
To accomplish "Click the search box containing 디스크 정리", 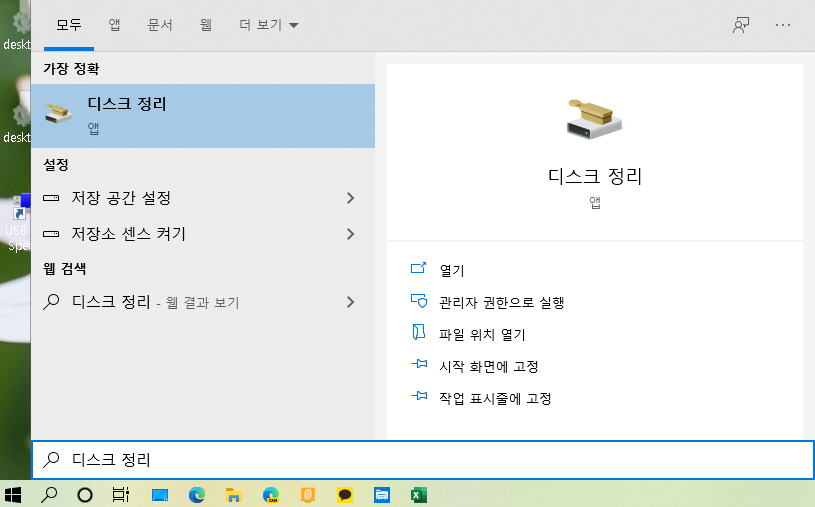I will click(423, 460).
